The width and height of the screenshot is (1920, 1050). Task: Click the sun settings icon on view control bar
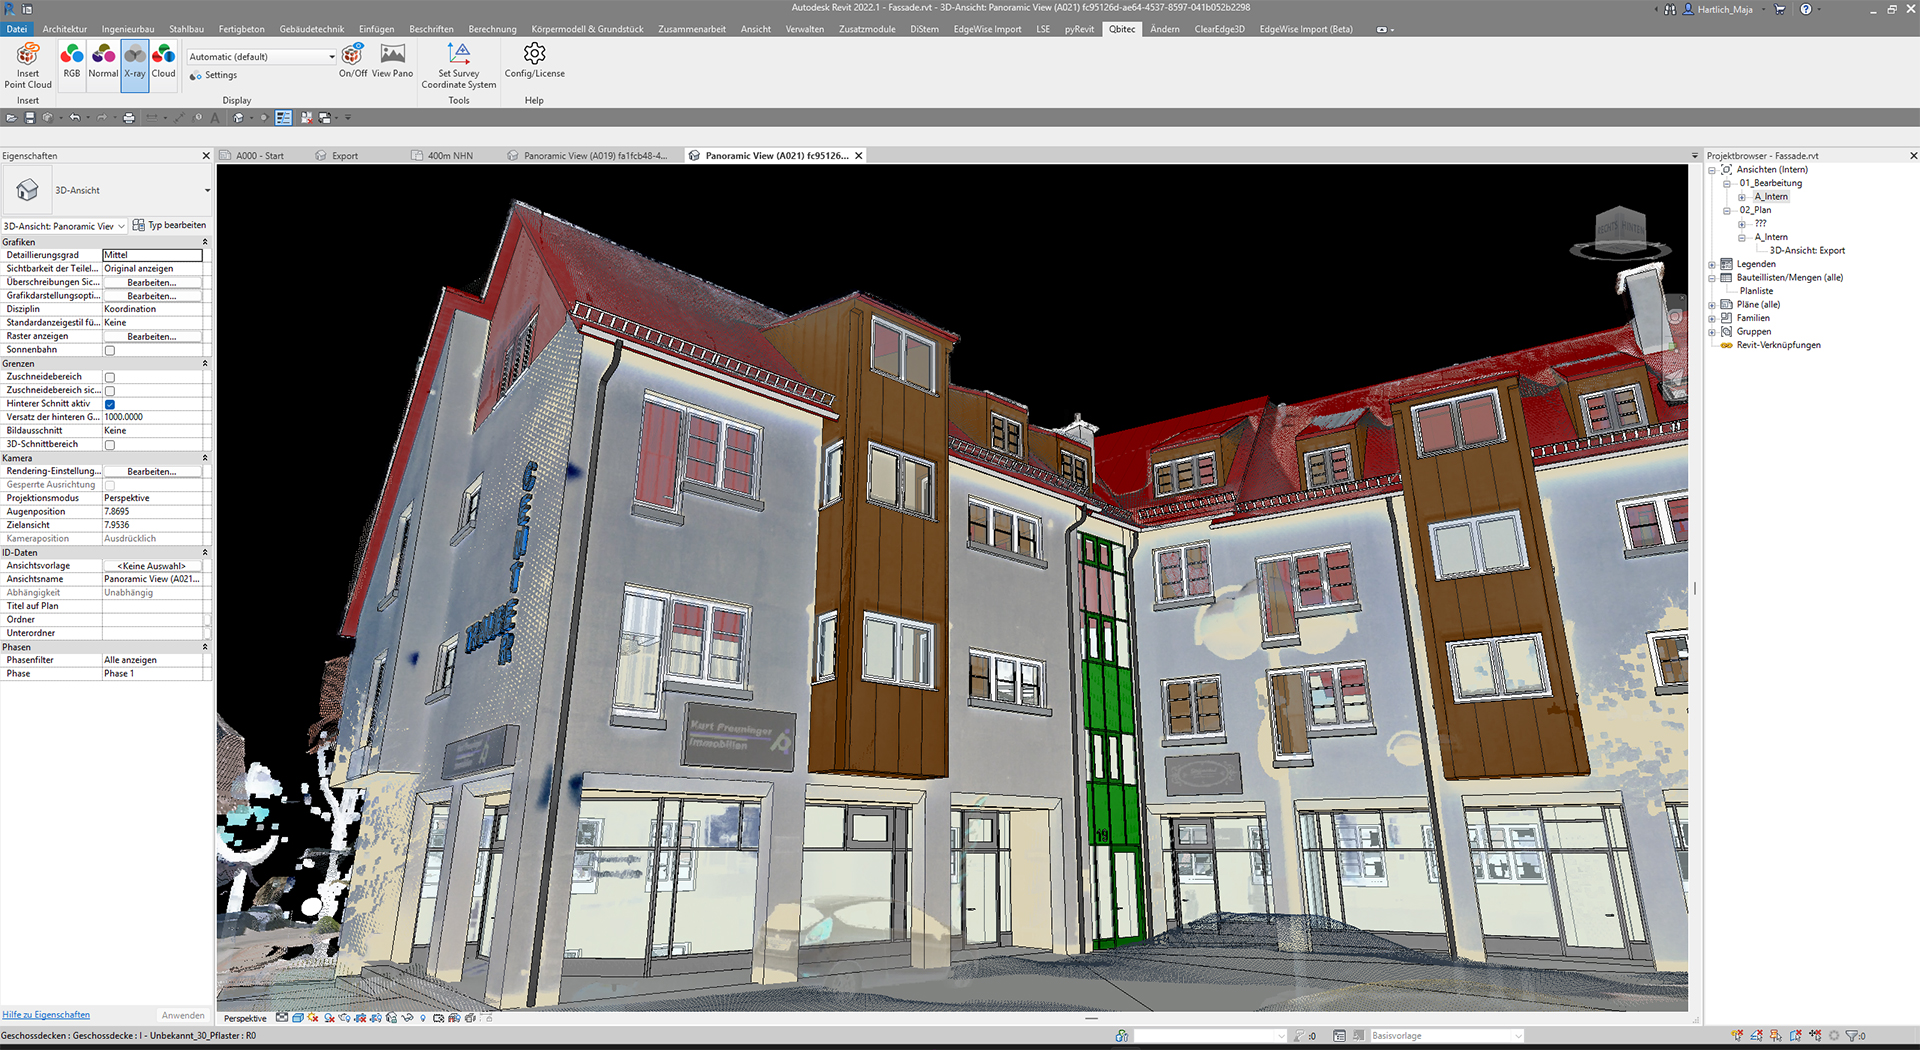point(311,1018)
